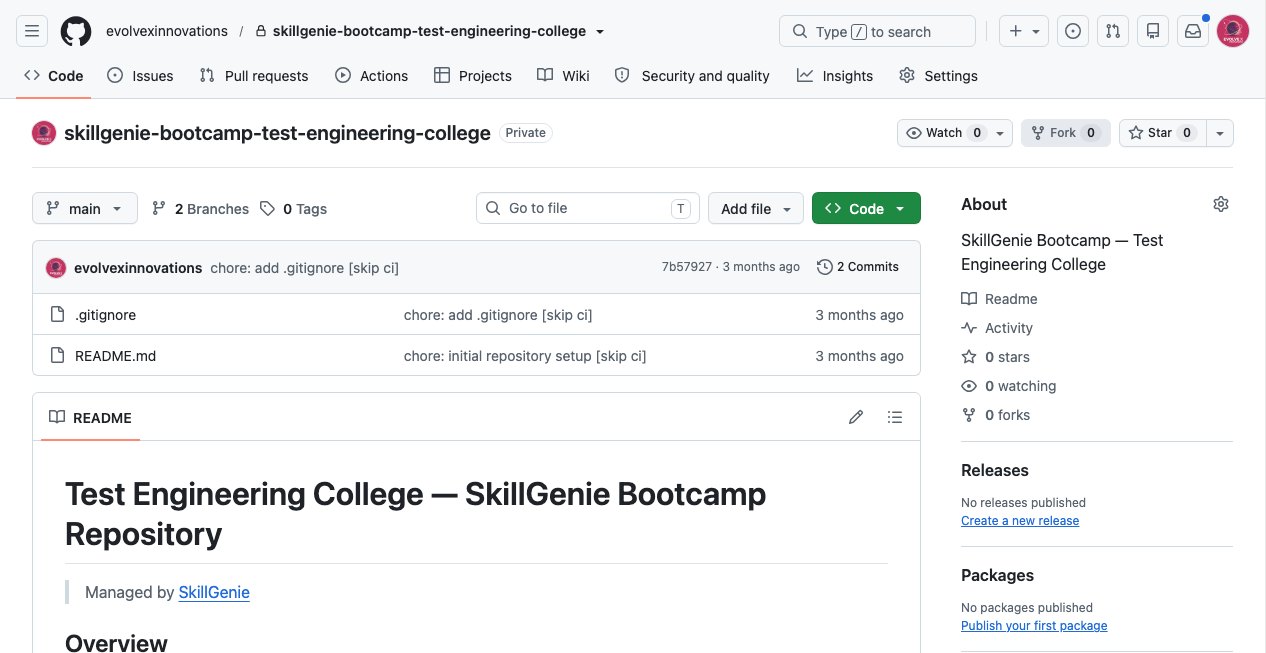Click the README.md file icon
The width and height of the screenshot is (1266, 653).
57,356
